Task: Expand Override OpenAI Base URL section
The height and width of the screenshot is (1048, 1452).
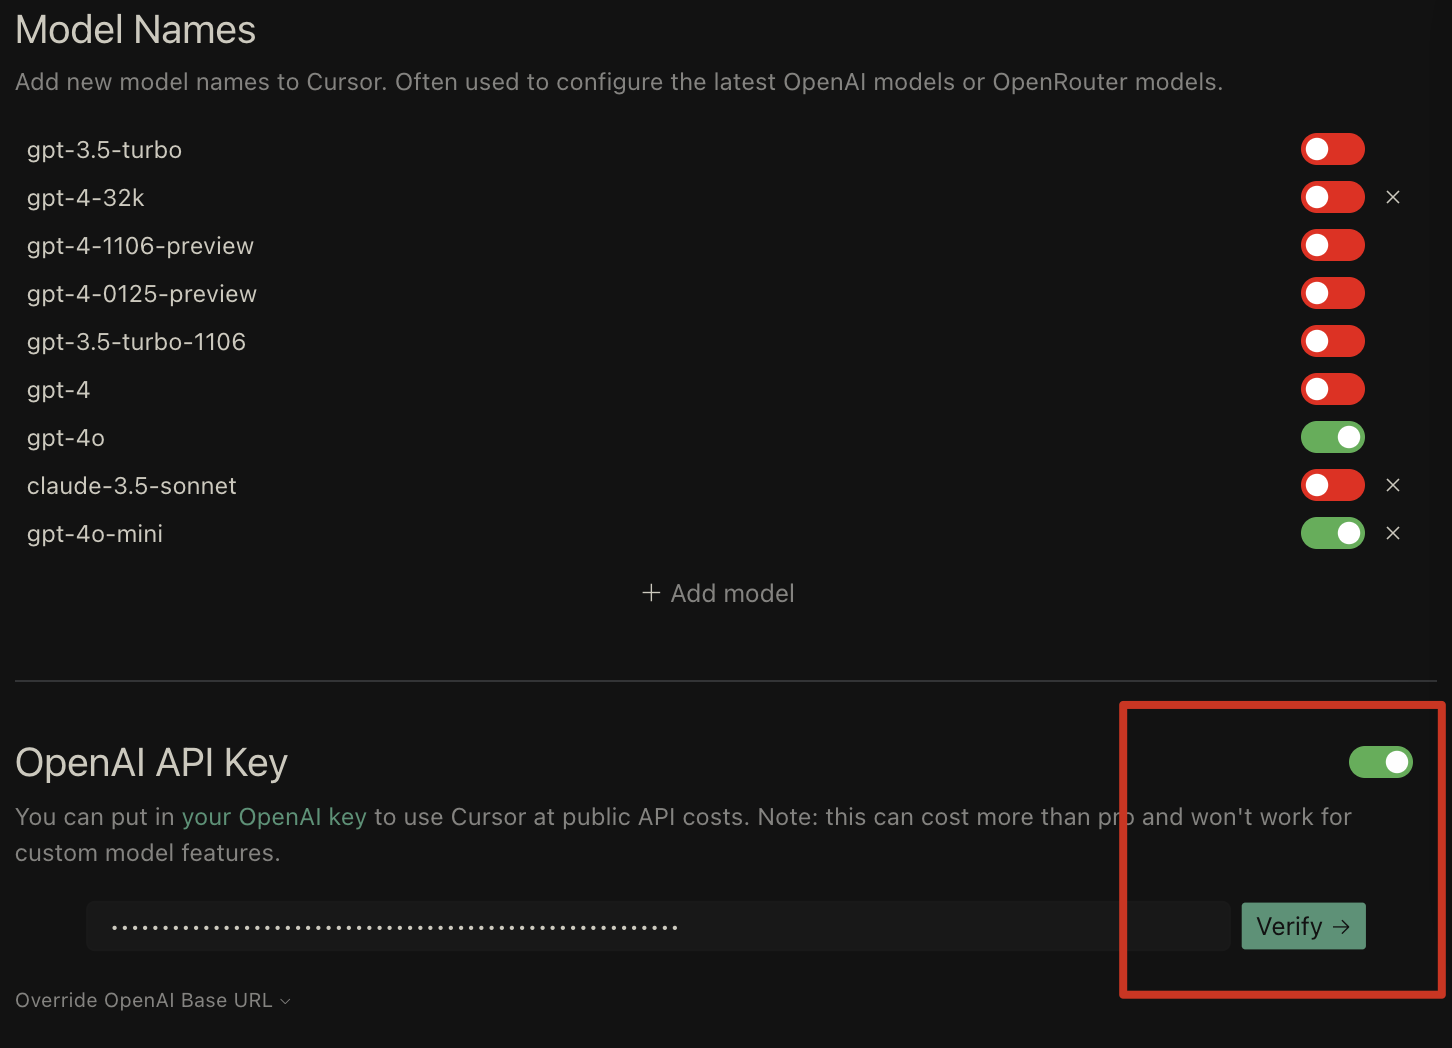Action: tap(153, 1000)
